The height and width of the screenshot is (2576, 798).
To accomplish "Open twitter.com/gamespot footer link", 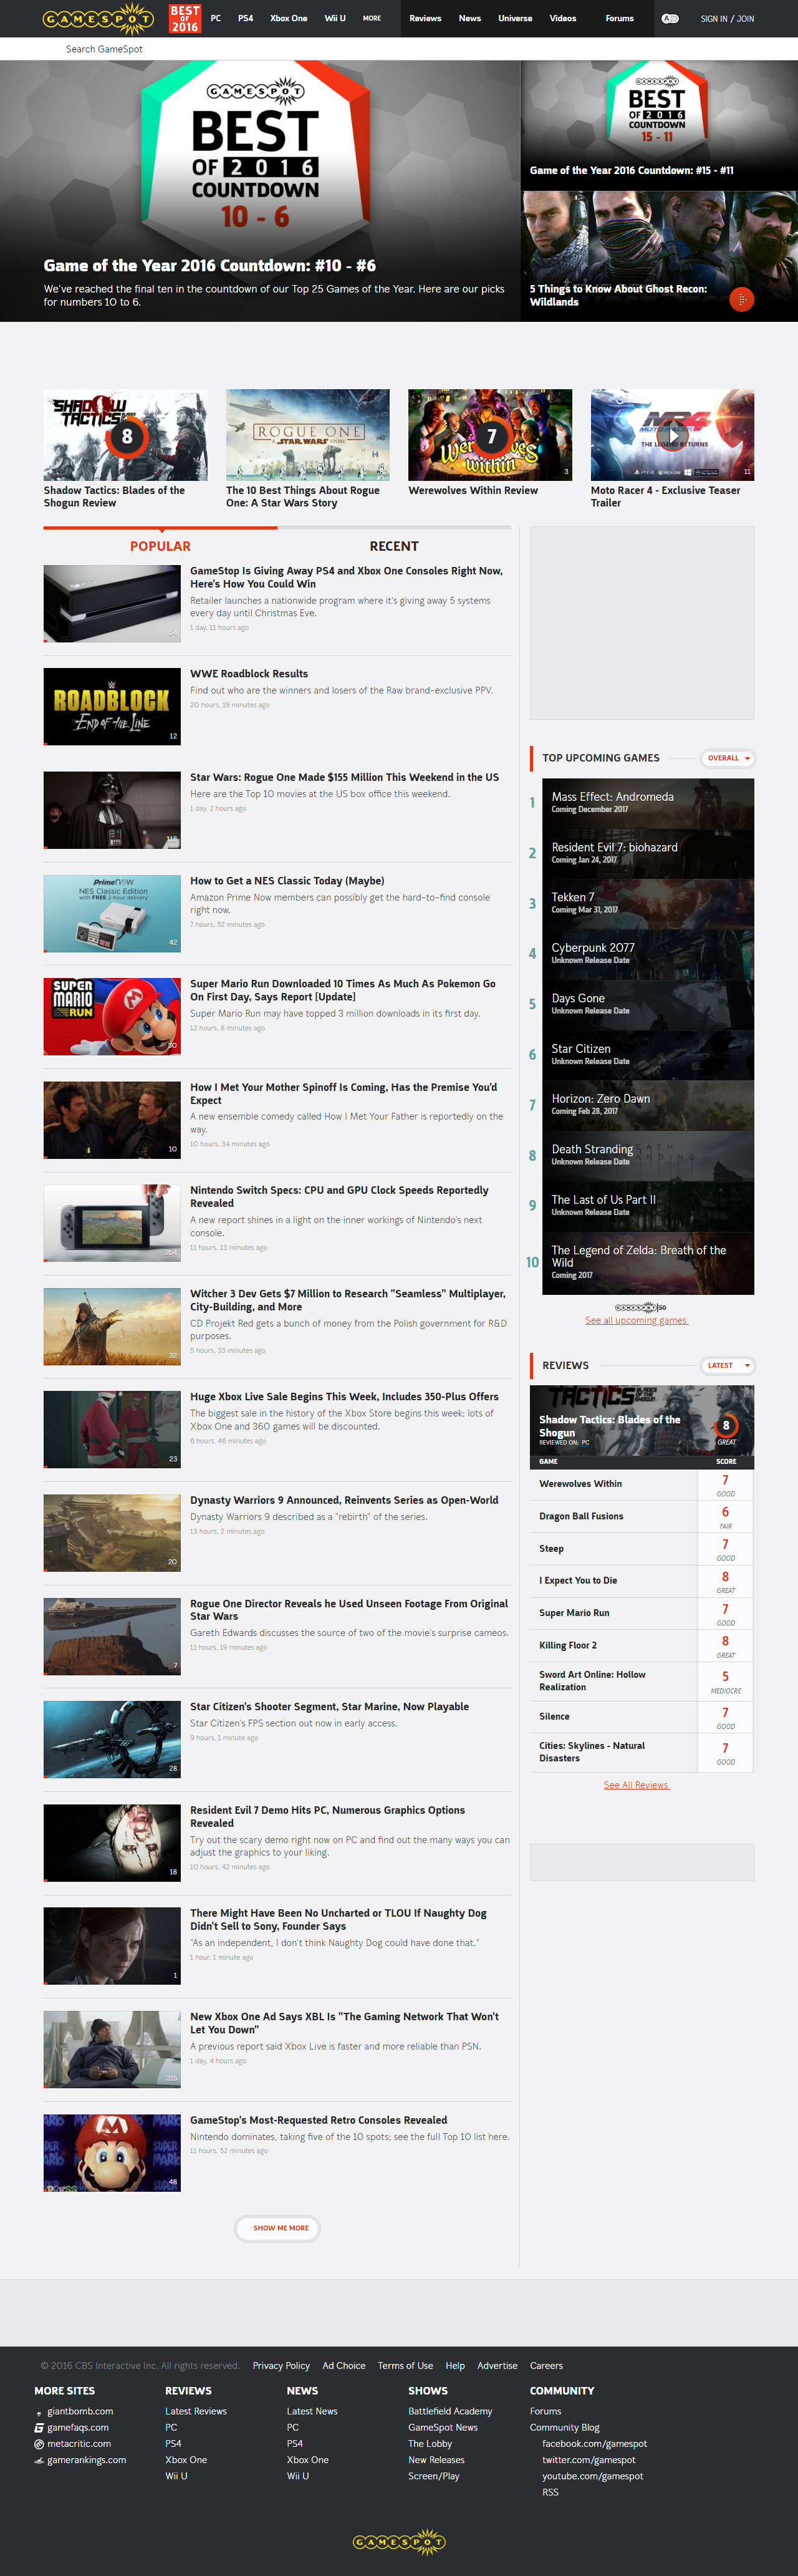I will (588, 2460).
